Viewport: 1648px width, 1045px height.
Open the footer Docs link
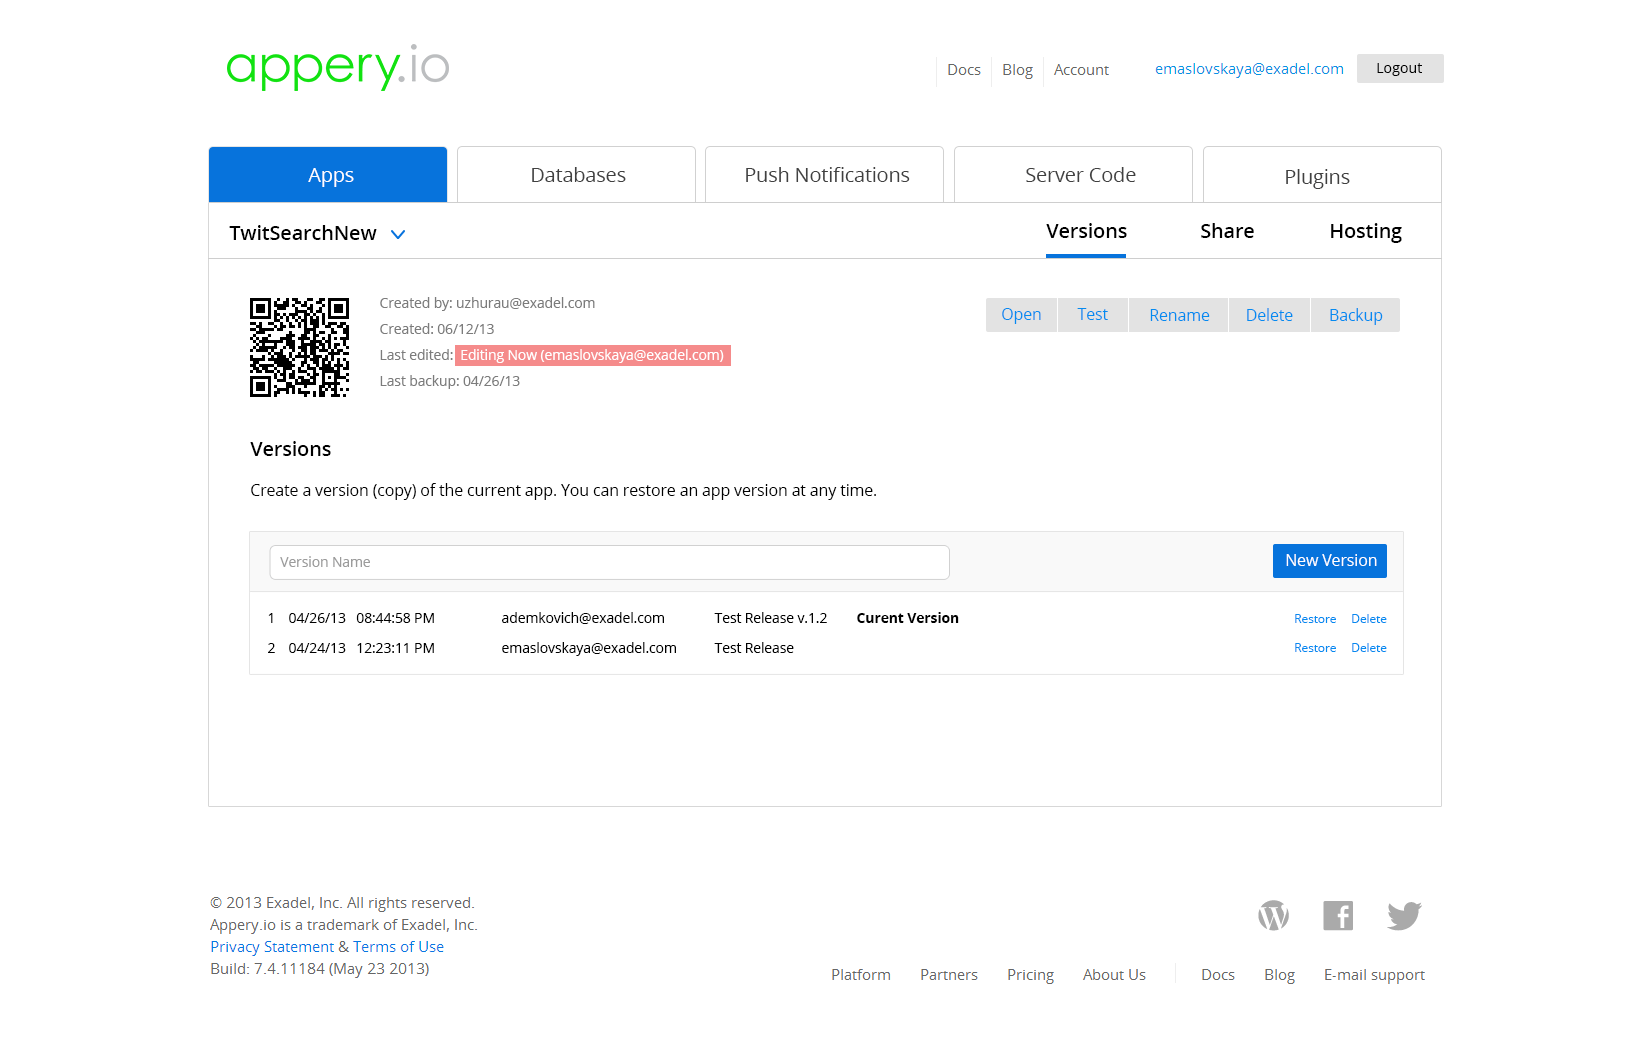[x=1218, y=975]
